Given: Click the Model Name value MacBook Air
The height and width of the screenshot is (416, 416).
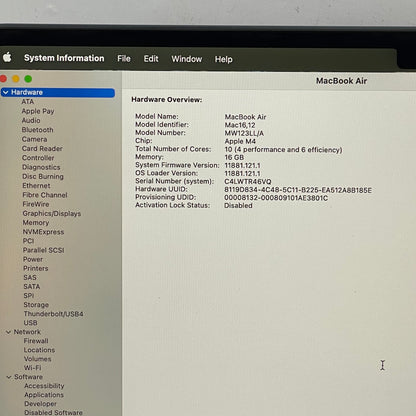Looking at the screenshot, I should [x=245, y=117].
